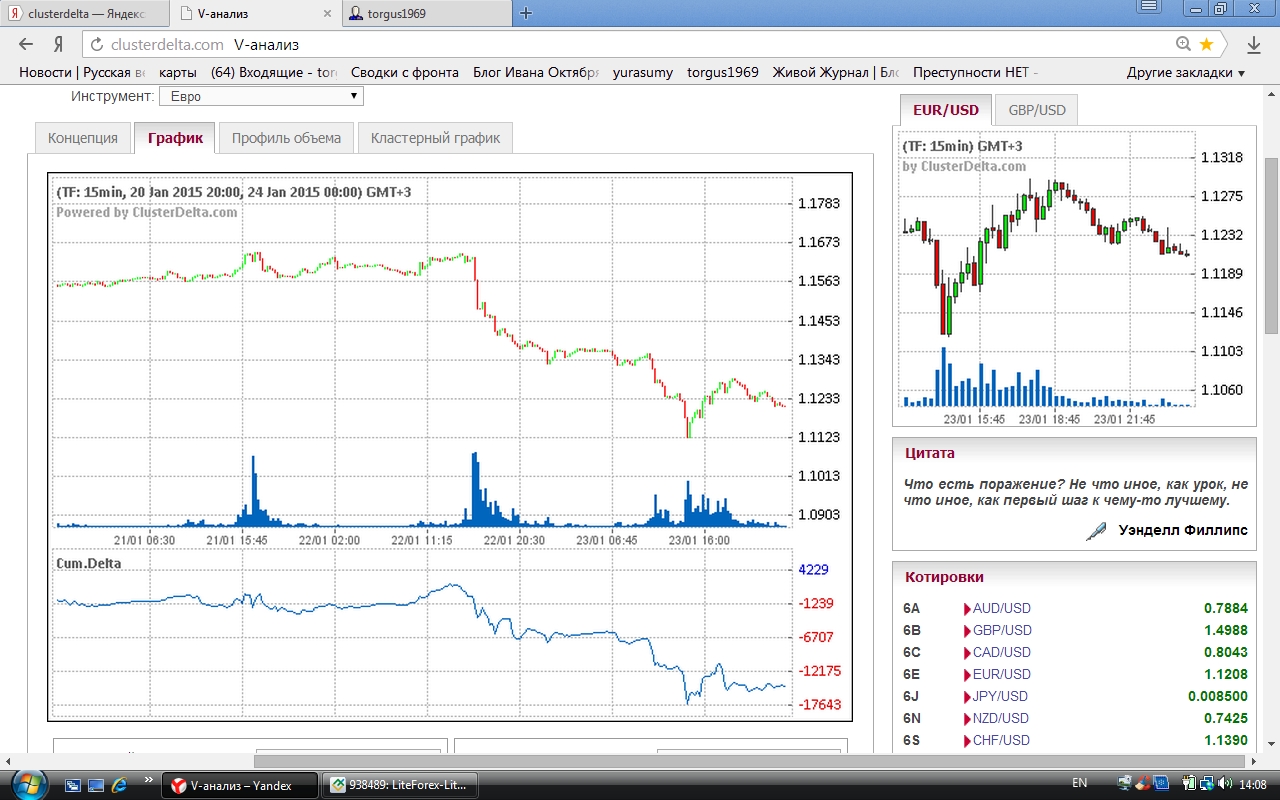Open the Windows Start orb
1280x800 pixels.
tap(26, 784)
